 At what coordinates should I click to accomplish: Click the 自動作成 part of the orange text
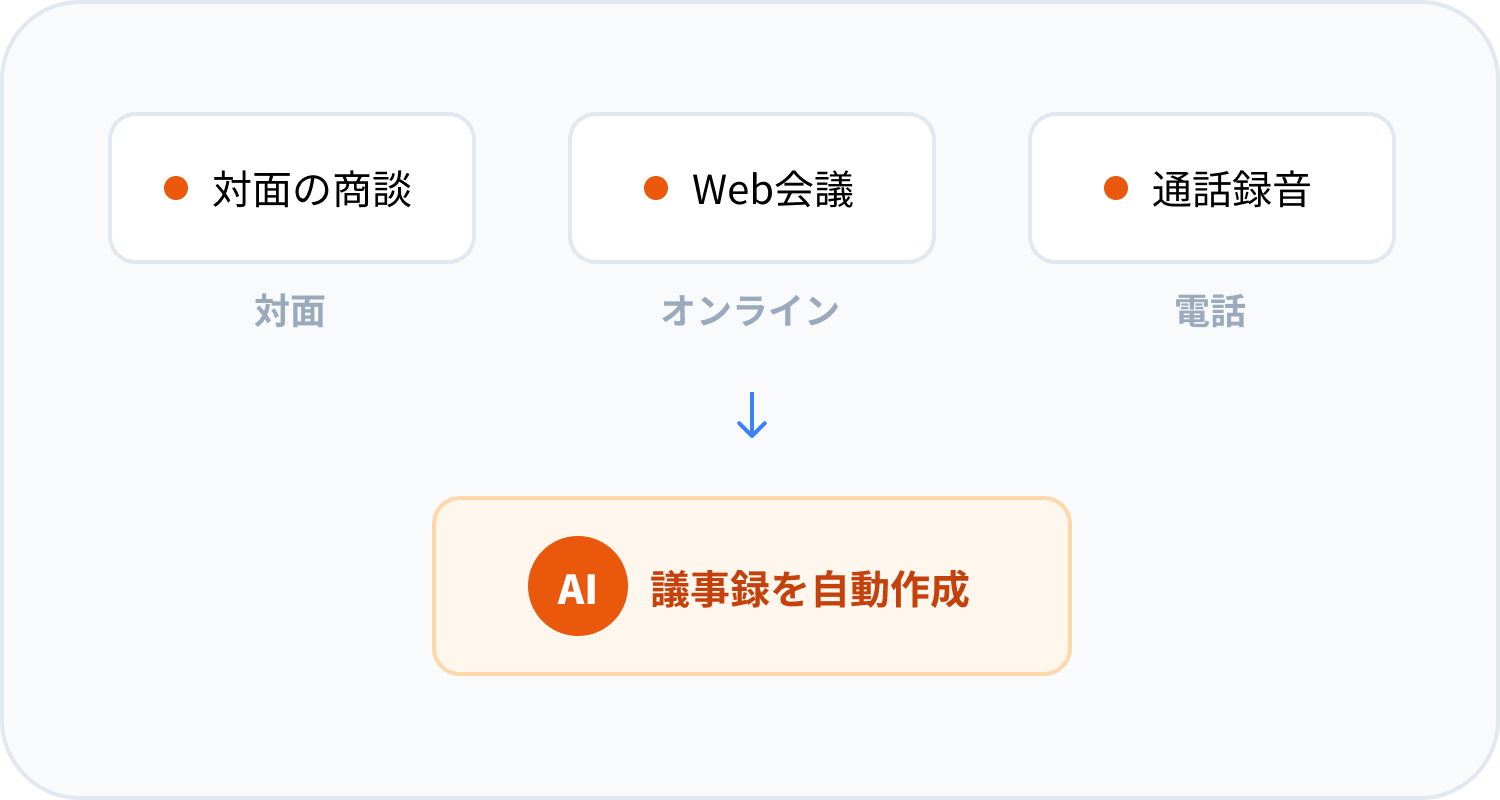(x=890, y=589)
